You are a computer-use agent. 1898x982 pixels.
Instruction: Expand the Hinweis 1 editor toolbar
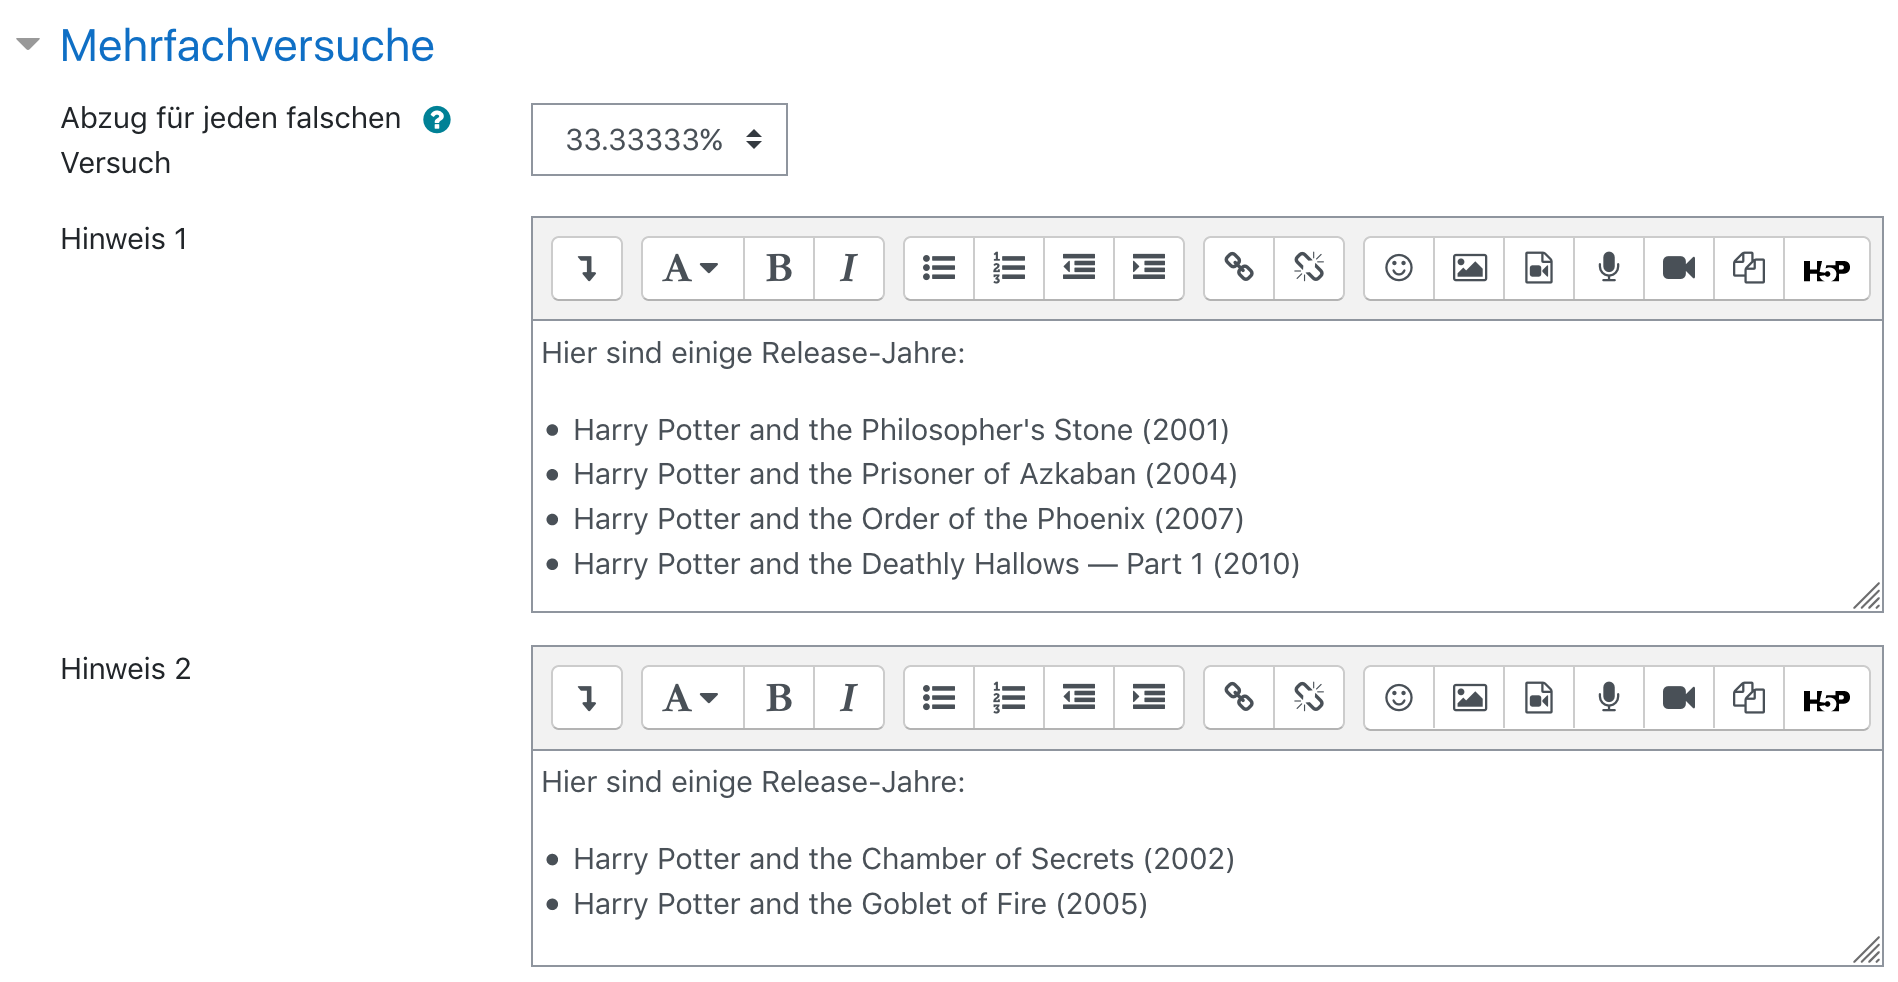click(587, 268)
